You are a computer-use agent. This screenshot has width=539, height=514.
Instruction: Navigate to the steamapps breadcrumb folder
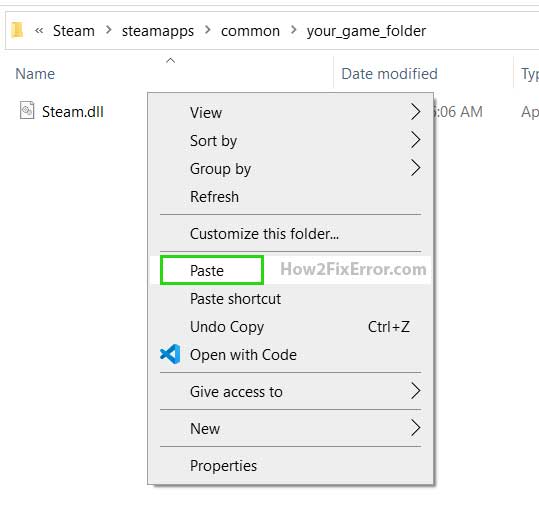(158, 31)
